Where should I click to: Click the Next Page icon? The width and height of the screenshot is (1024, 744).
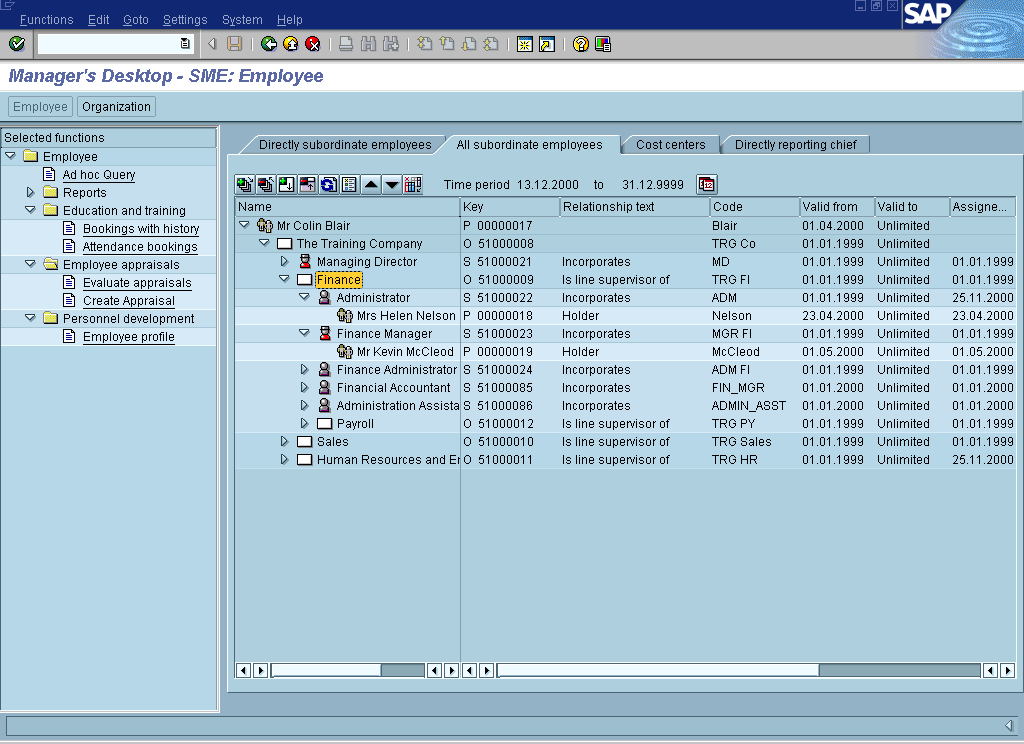point(469,44)
